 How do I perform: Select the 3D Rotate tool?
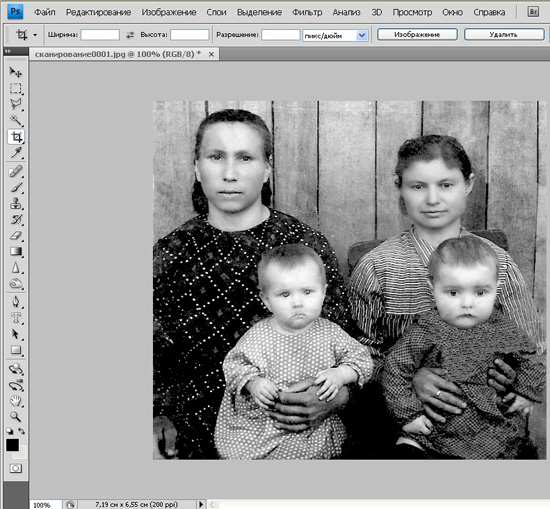[15, 369]
